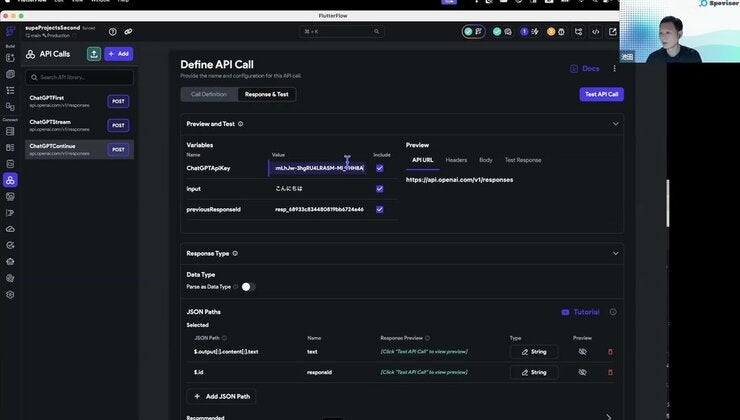The image size is (740, 420).
Task: Select the API Calls sidebar icon
Action: (10, 180)
